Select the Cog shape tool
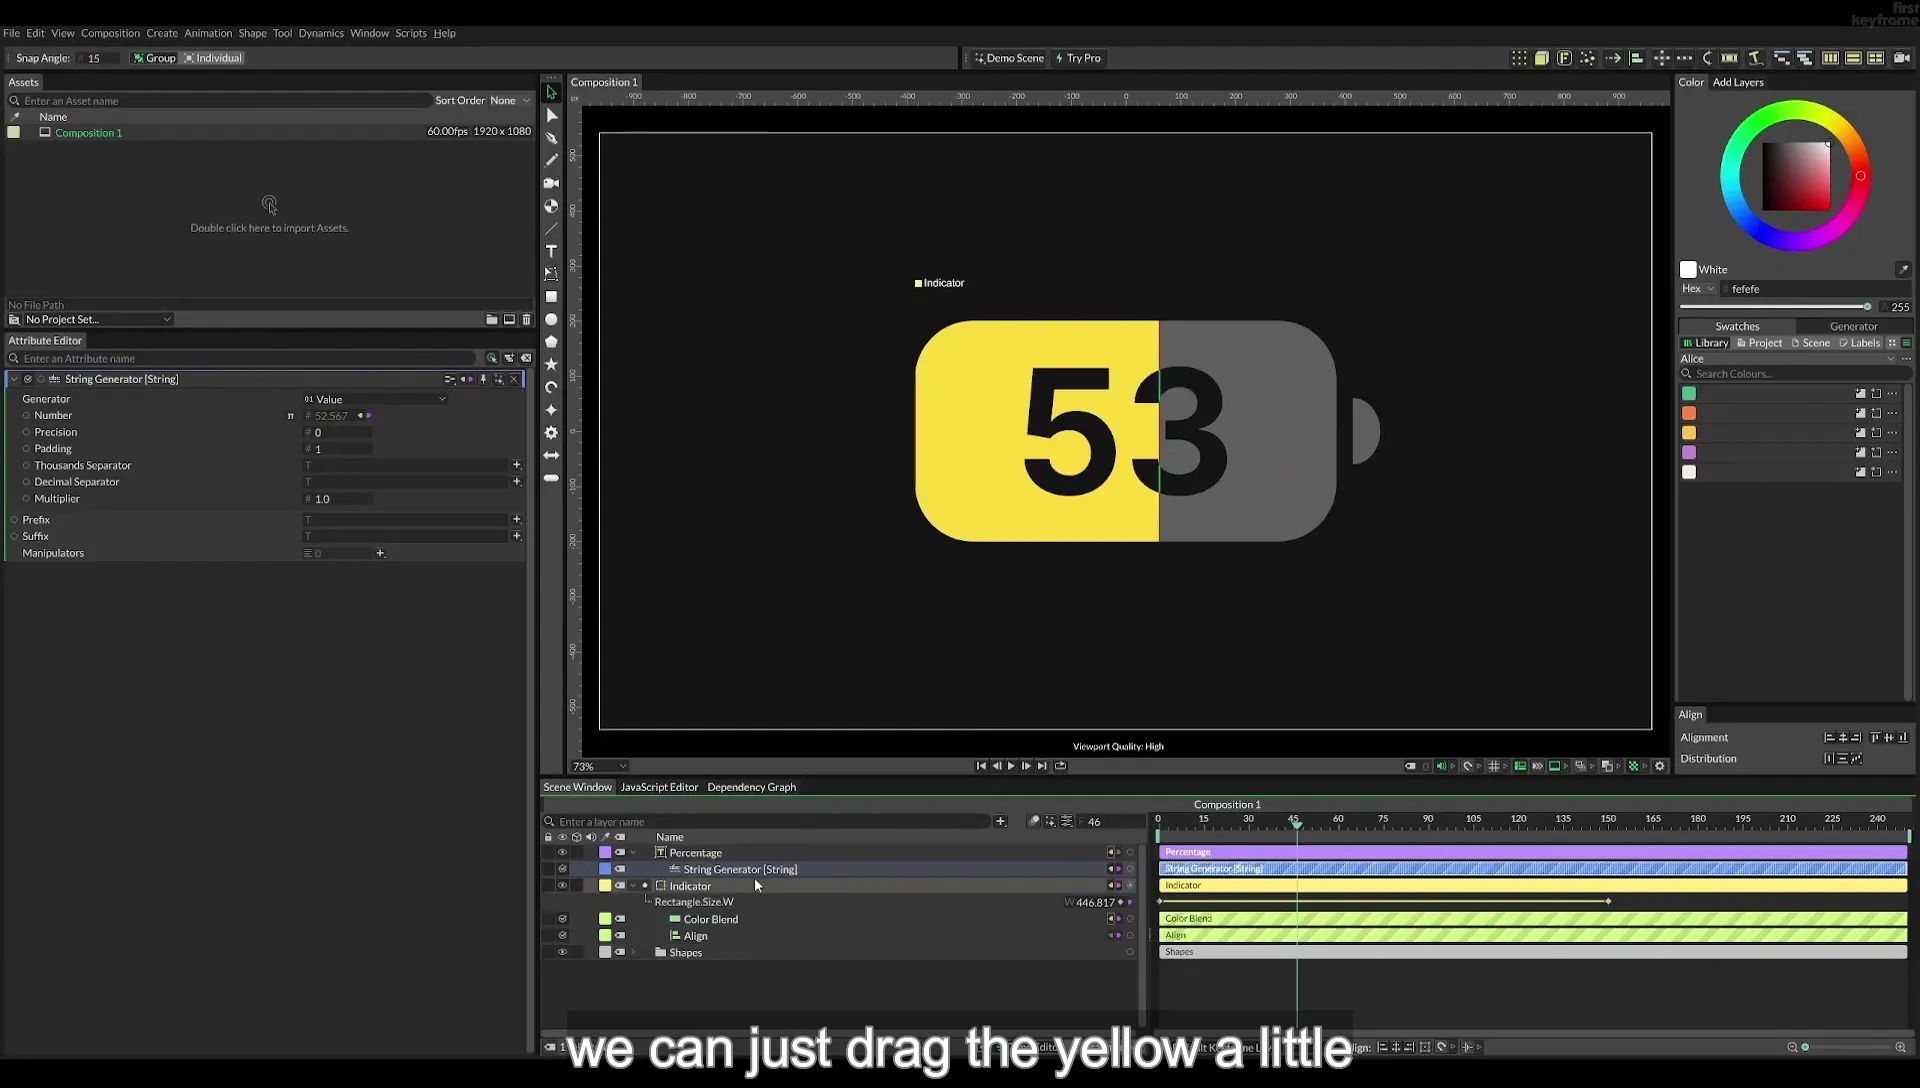The image size is (1920, 1088). (x=551, y=432)
